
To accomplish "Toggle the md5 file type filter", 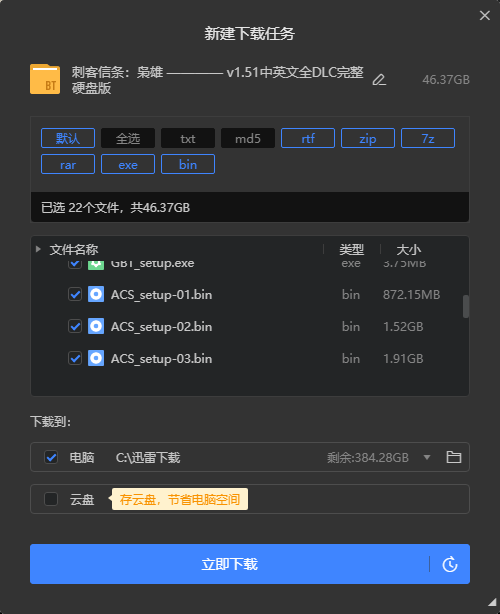I will (248, 138).
